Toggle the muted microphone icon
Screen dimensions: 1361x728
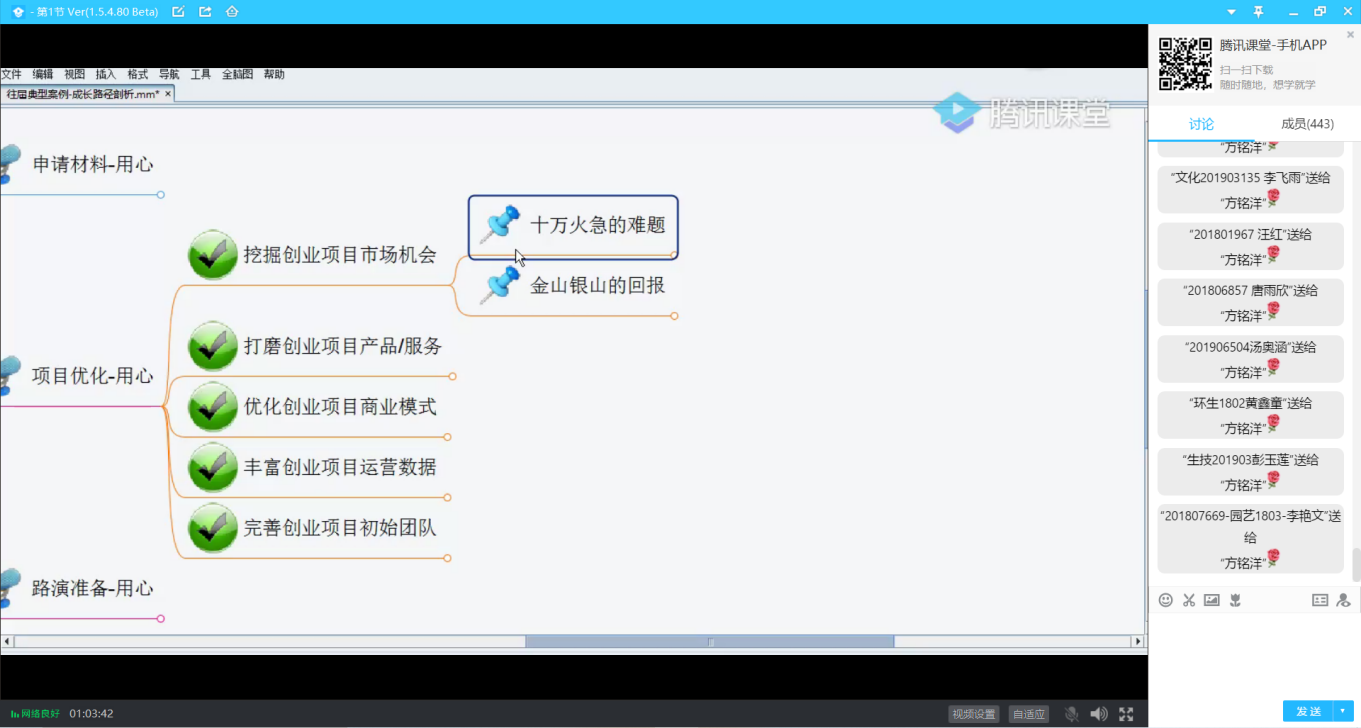click(x=1071, y=714)
